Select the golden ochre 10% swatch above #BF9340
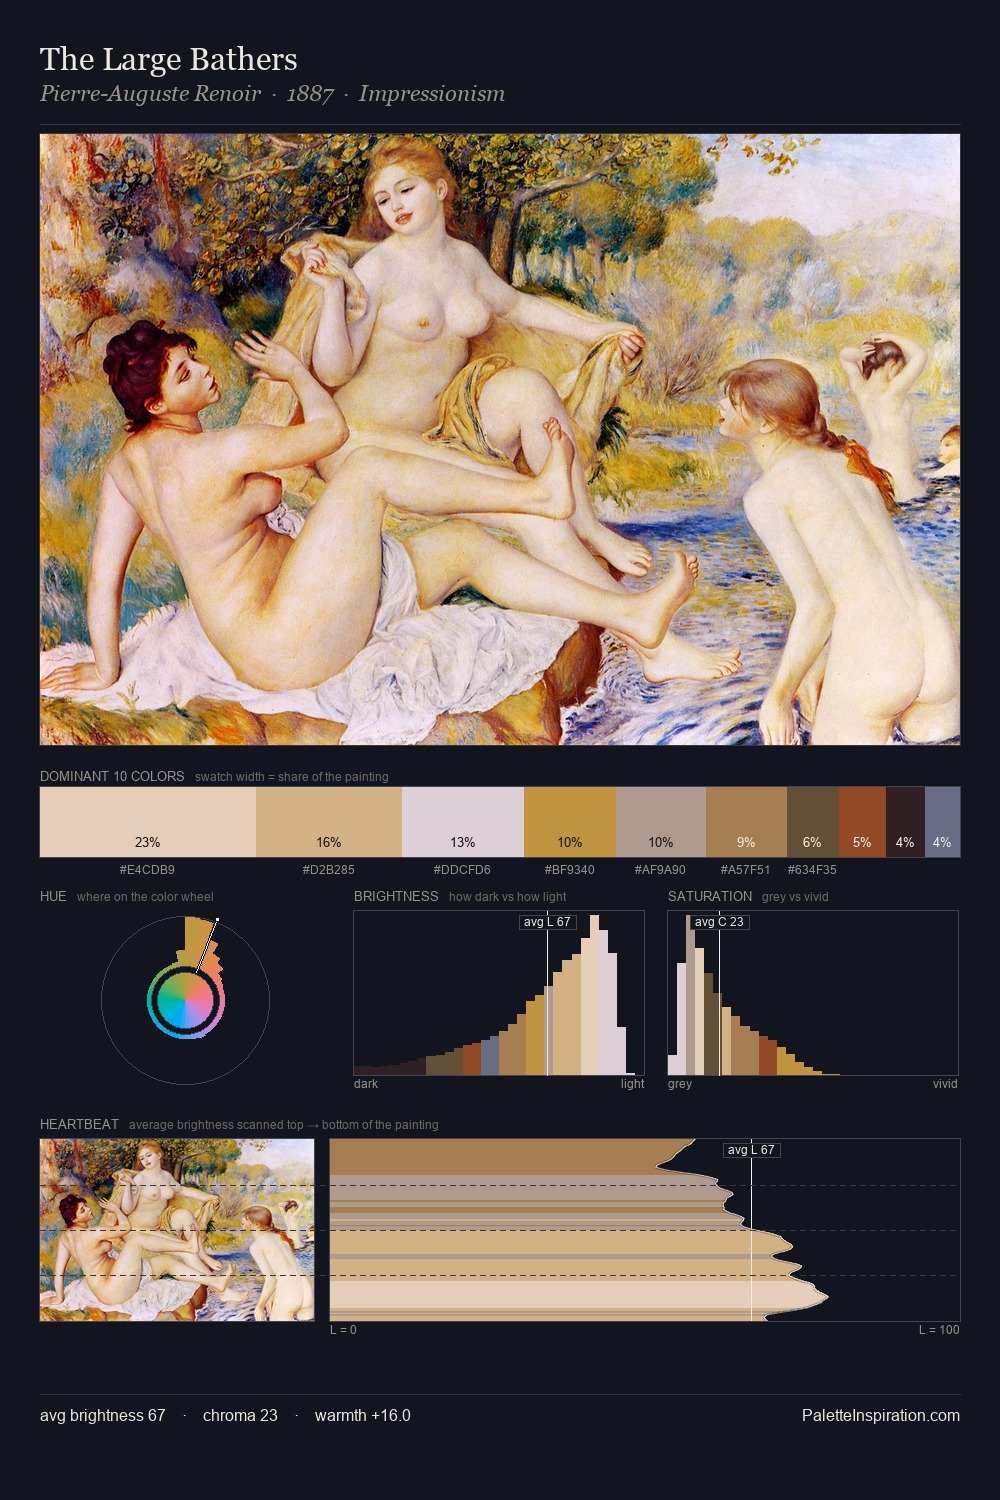This screenshot has width=1000, height=1500. tap(570, 822)
